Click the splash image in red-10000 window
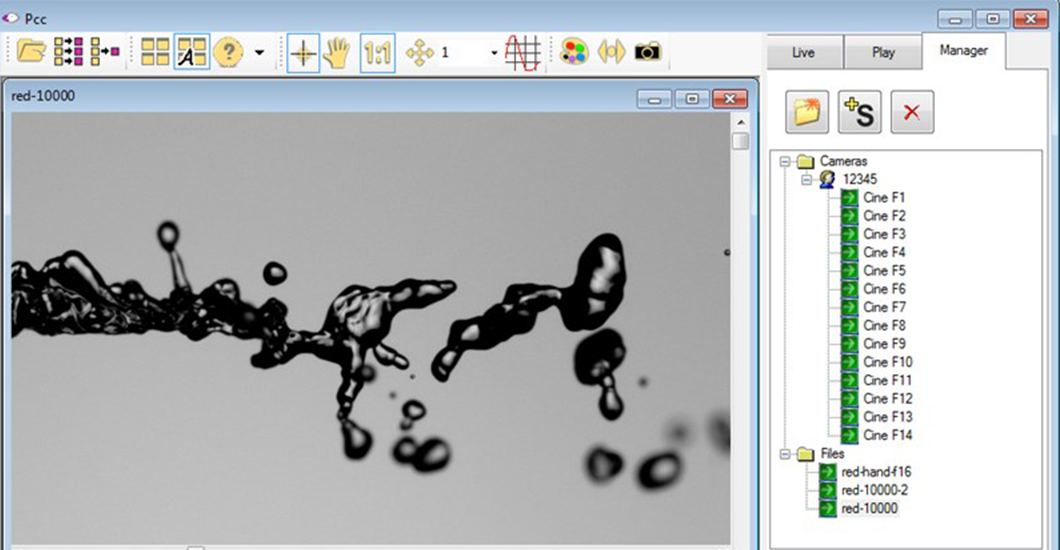This screenshot has height=550, width=1060. click(x=370, y=328)
